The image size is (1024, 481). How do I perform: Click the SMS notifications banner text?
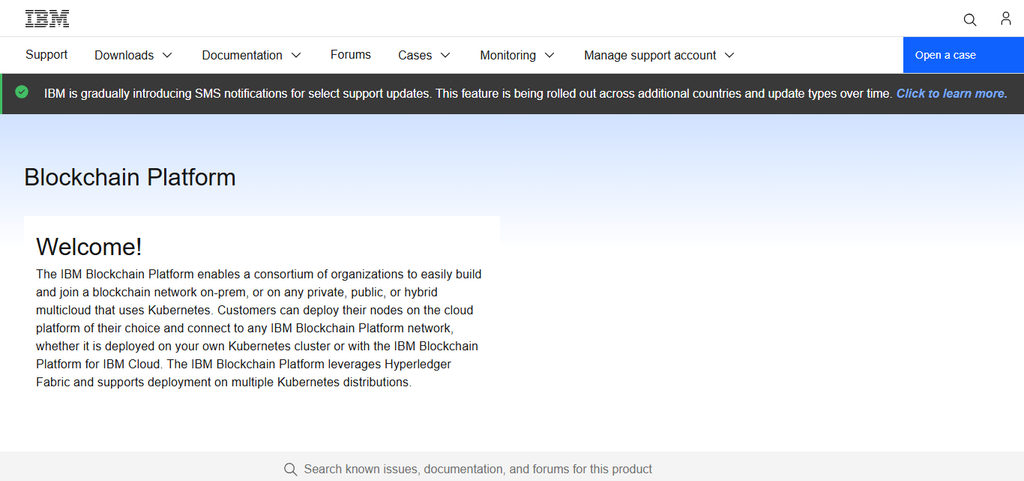pos(468,93)
